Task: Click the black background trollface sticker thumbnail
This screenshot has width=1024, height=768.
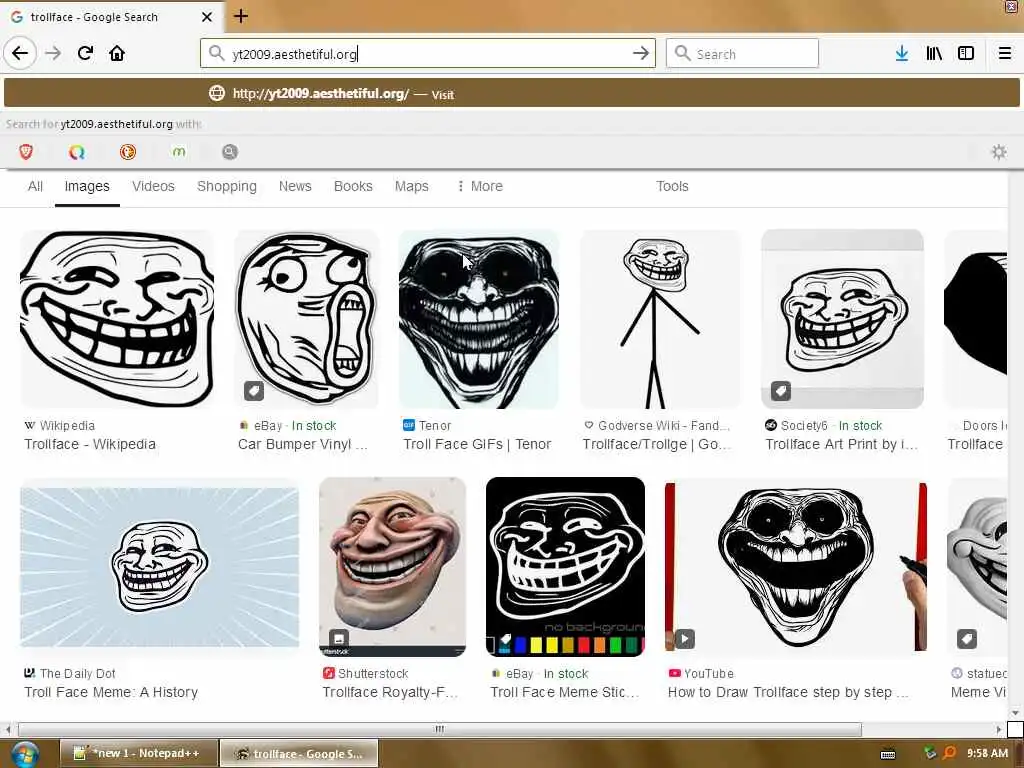Action: 566,567
